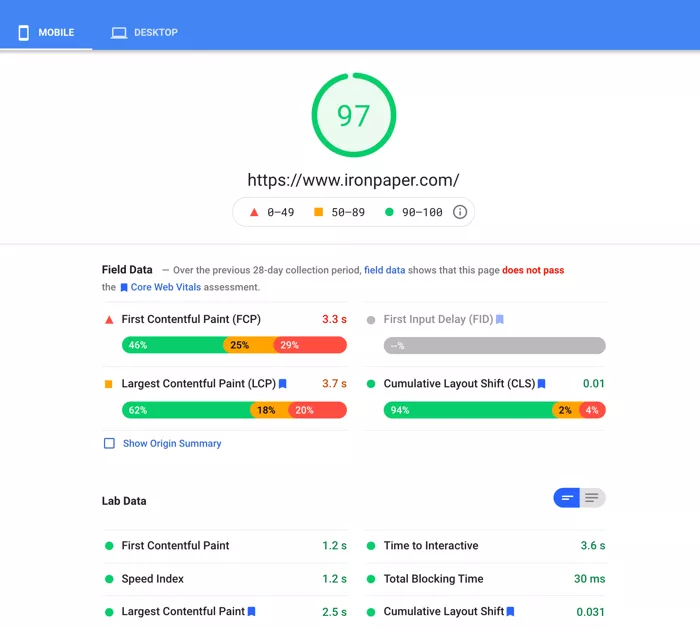Viewport: 700px width, 628px height.
Task: Click the CLS bar's 4% red segment
Action: pyautogui.click(x=592, y=410)
